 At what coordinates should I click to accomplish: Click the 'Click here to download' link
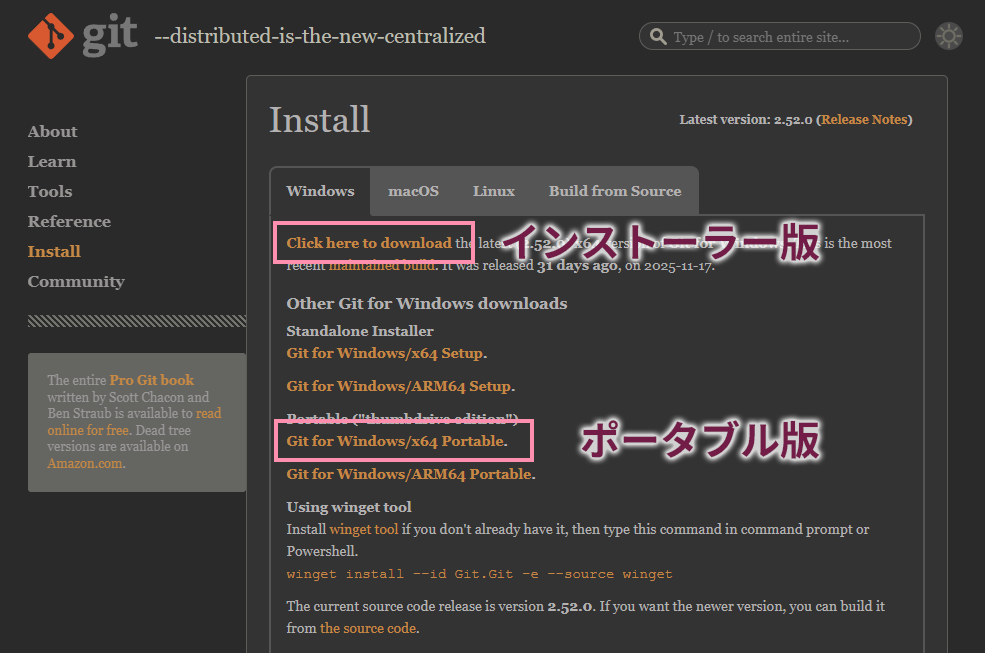[x=369, y=243]
